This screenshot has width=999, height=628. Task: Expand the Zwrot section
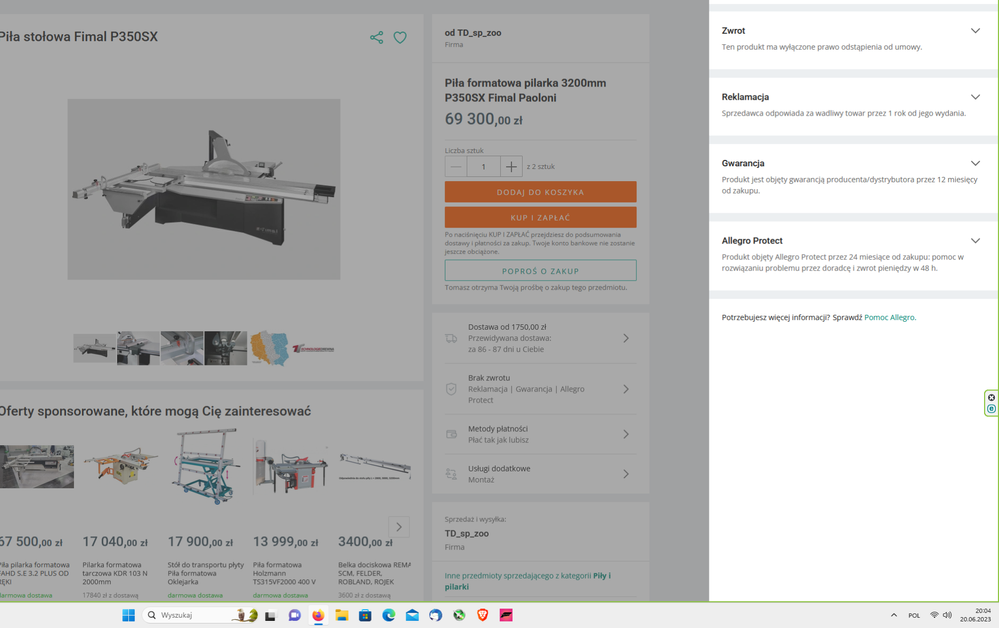pyautogui.click(x=975, y=31)
